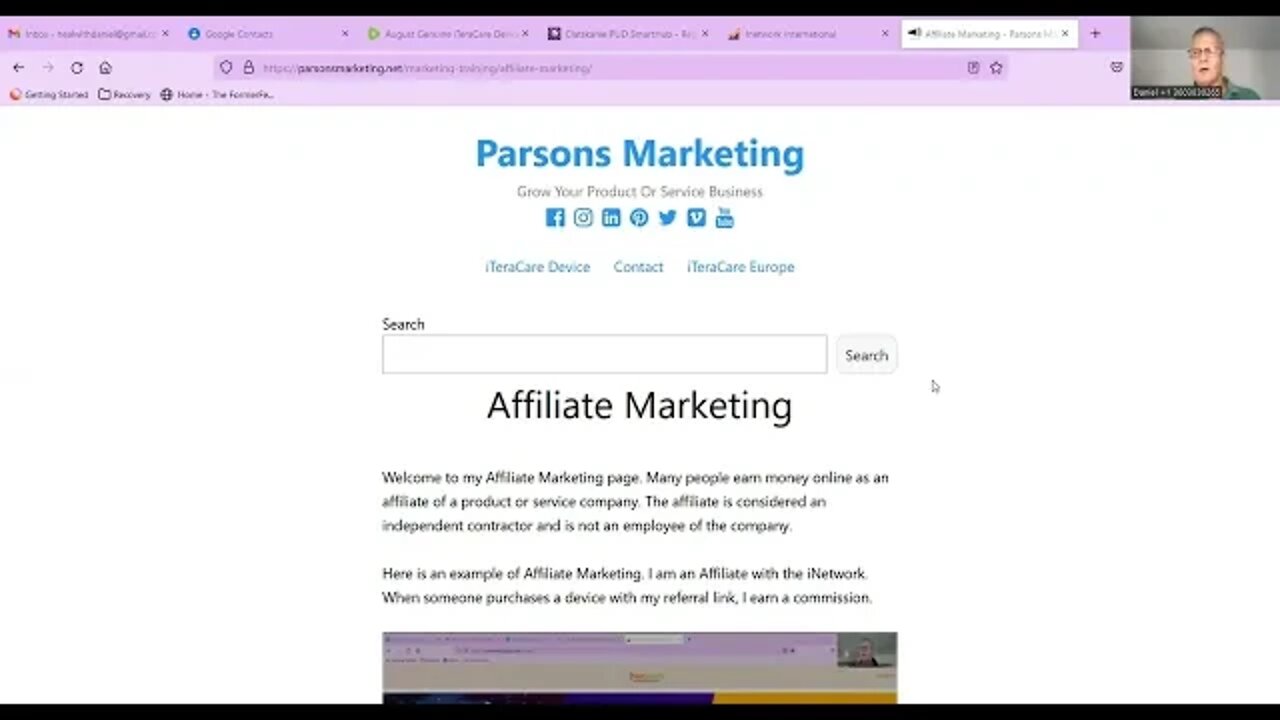Click the Search button

pos(866,355)
